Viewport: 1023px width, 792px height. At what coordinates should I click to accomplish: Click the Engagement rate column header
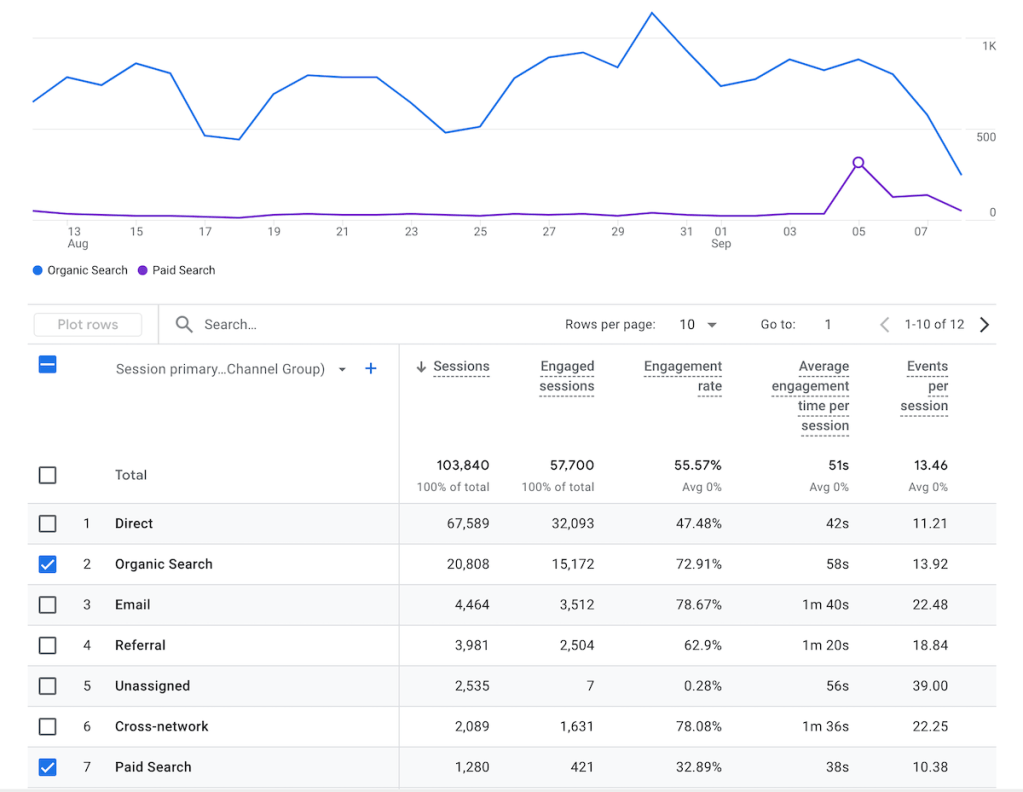point(683,376)
